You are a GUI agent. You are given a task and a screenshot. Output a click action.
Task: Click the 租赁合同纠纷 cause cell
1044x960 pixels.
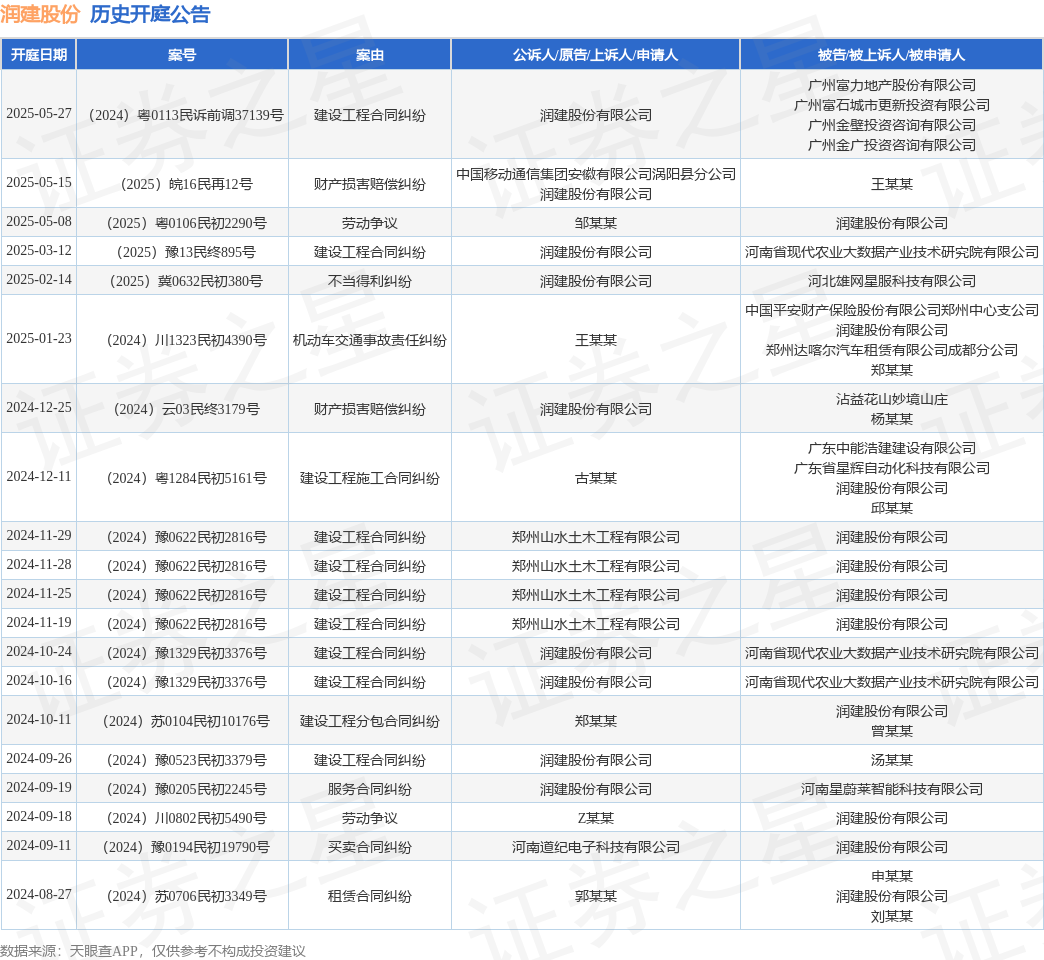pos(370,896)
